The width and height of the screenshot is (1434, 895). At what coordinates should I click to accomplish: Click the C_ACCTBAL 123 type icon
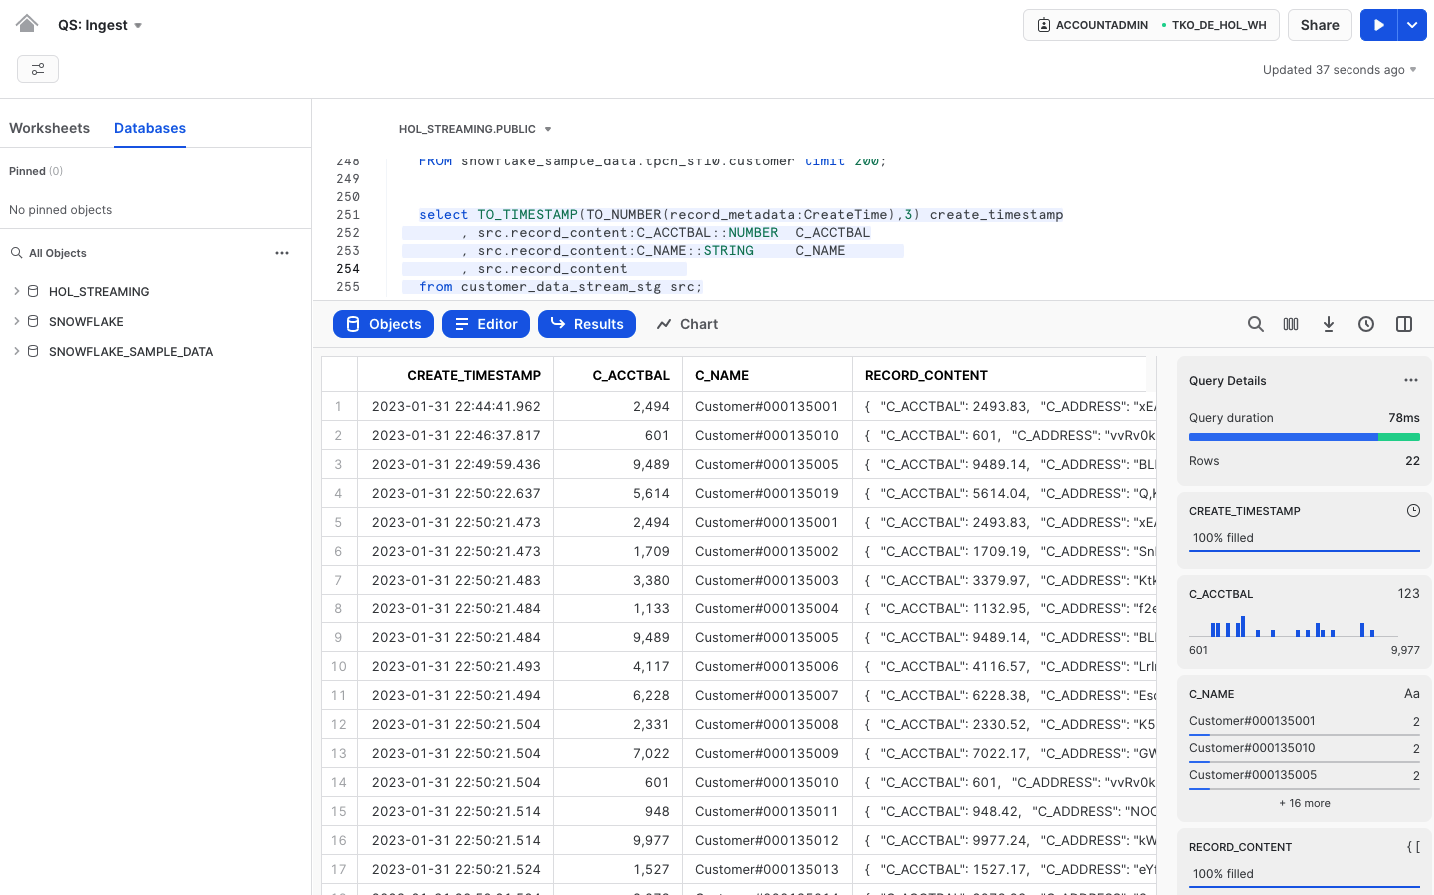[1408, 593]
